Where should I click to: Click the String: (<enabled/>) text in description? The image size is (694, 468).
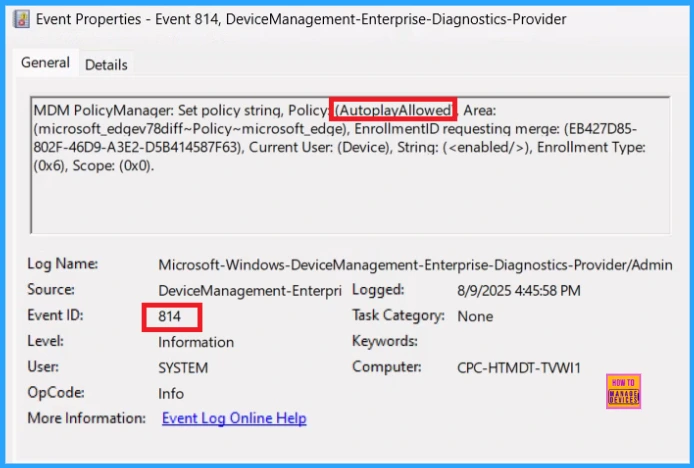(x=464, y=147)
